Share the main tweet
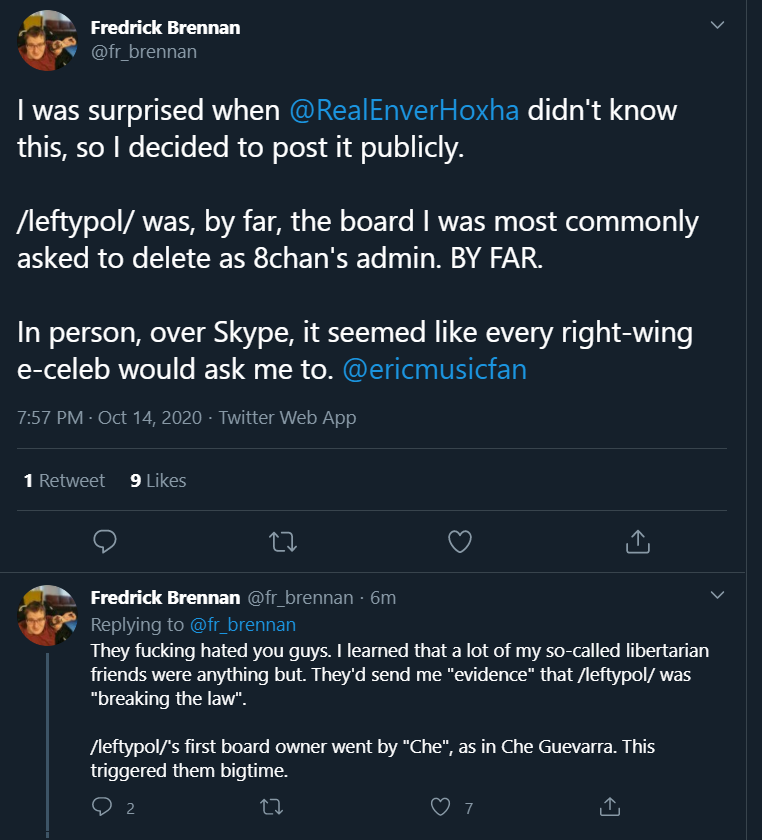Screen dimensions: 762x840 (x=637, y=542)
